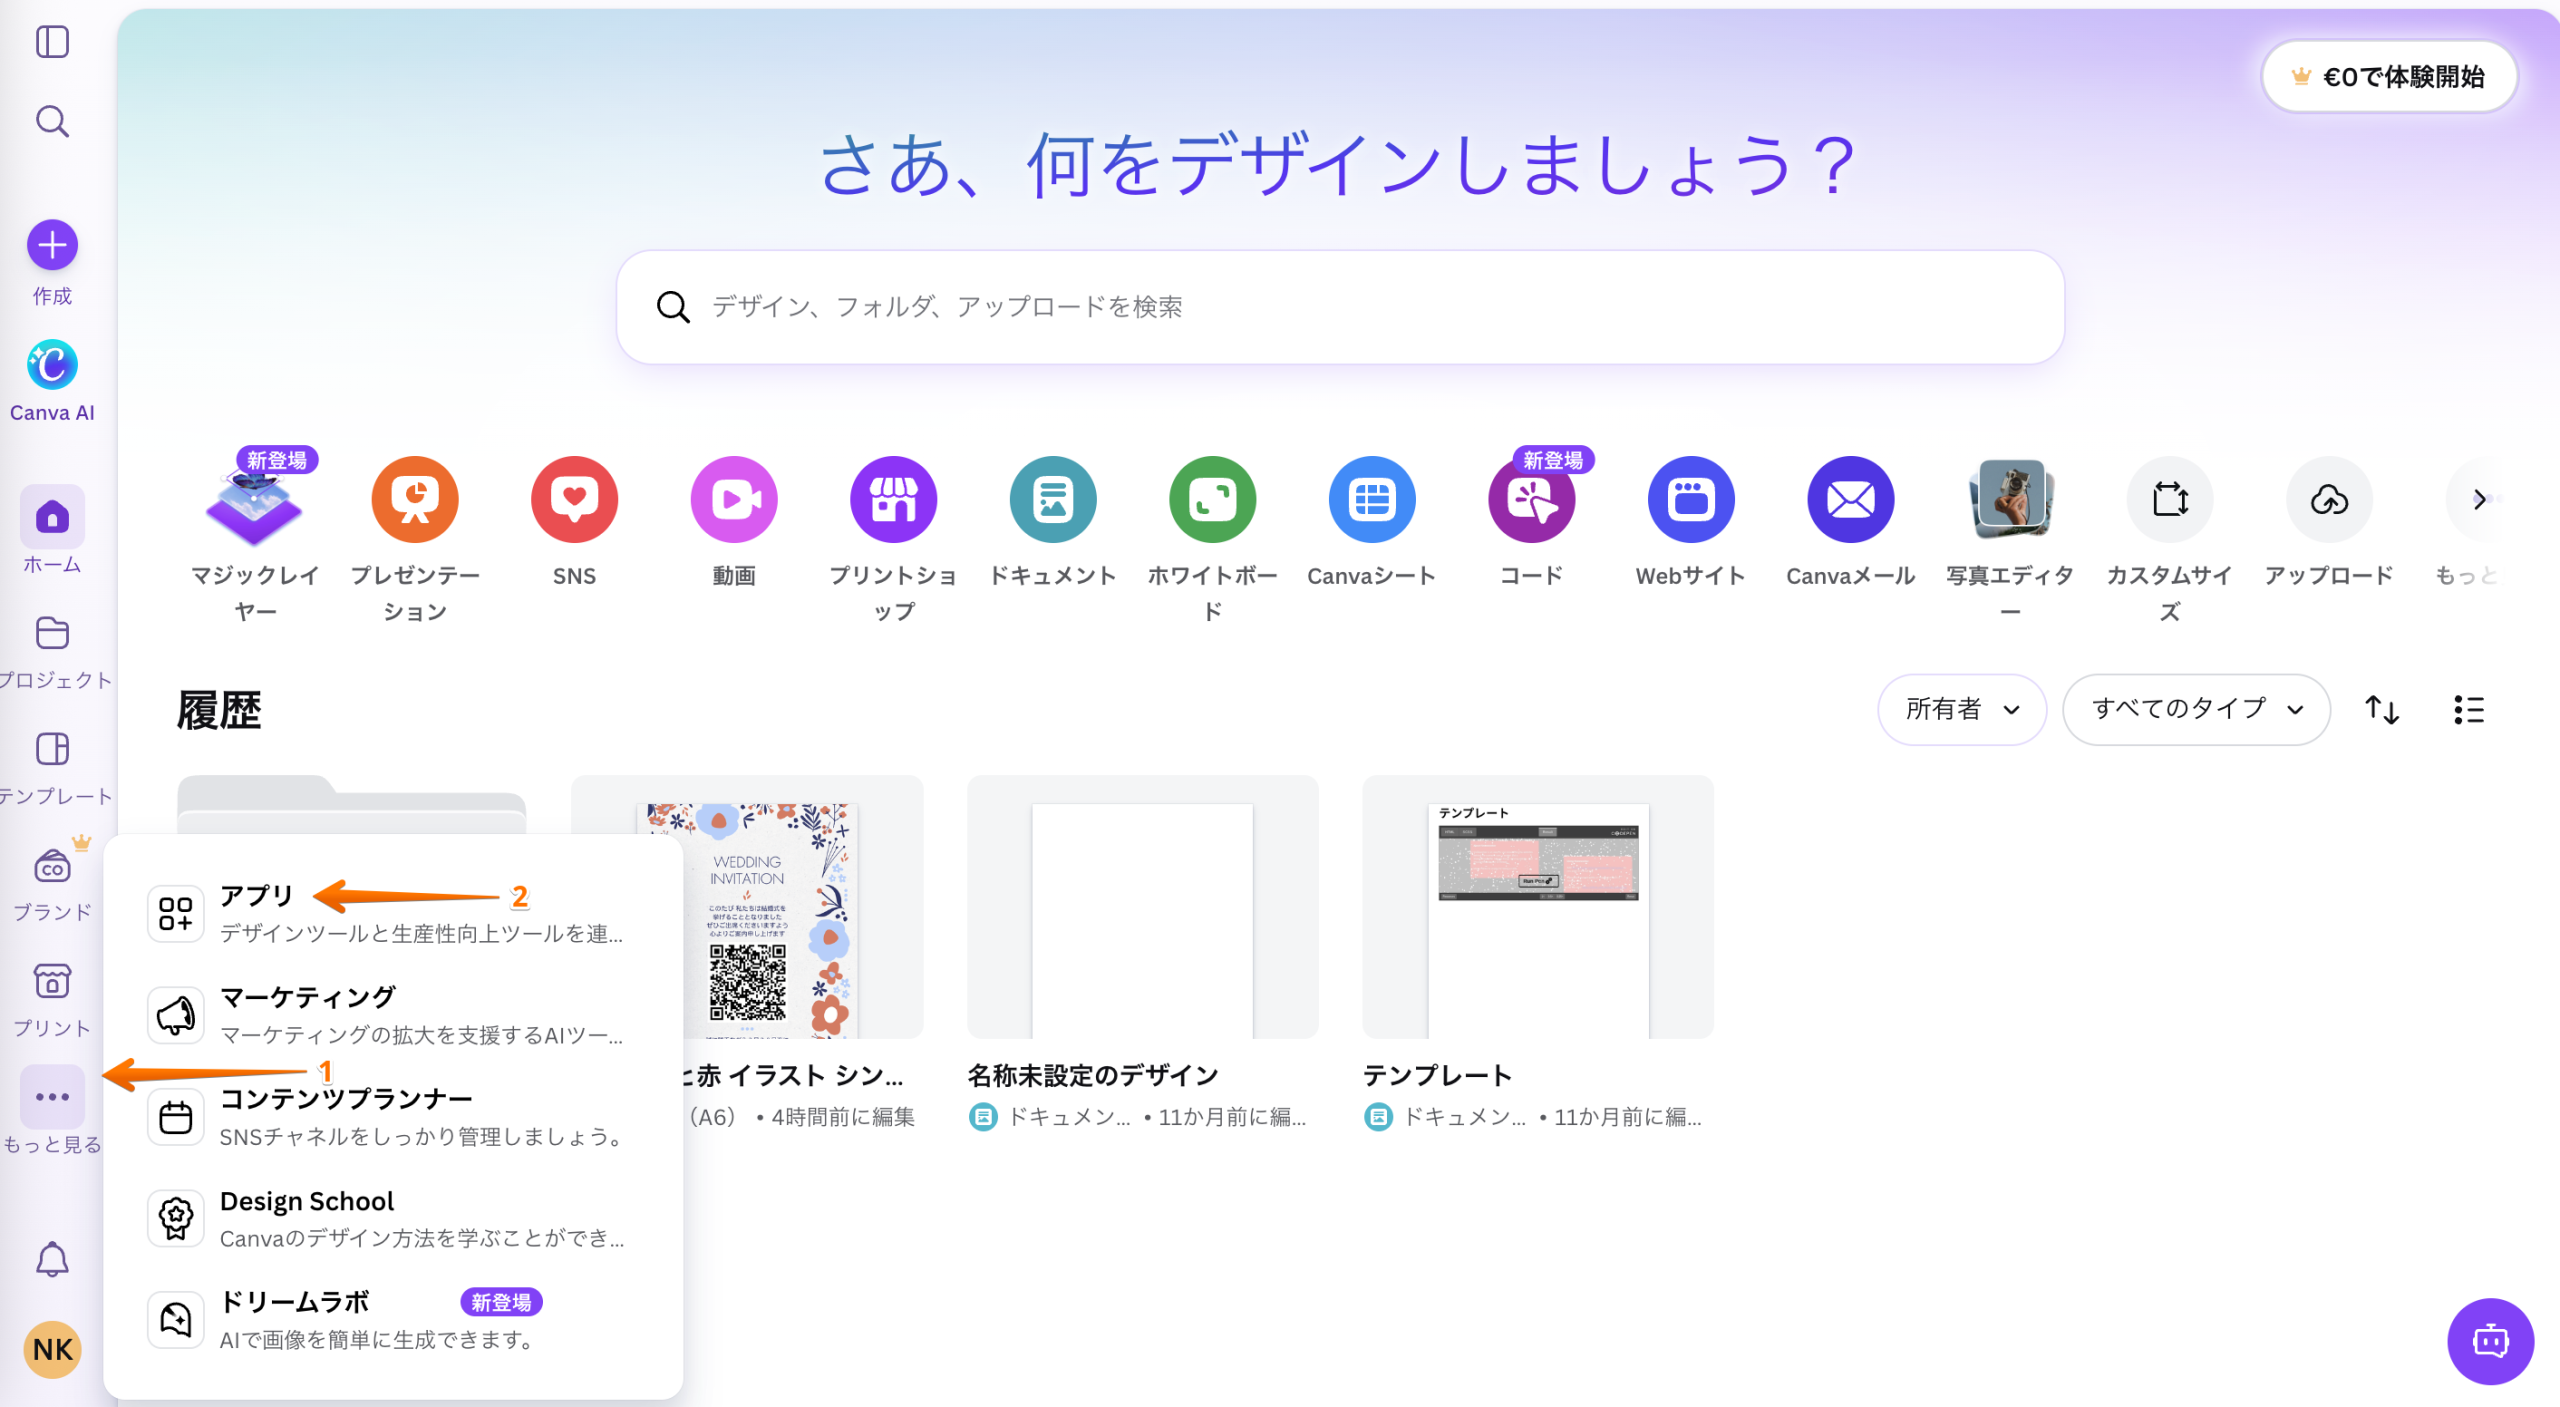Screen dimensions: 2560x1407
Task: Click the sort order arrows icon
Action: click(2382, 709)
